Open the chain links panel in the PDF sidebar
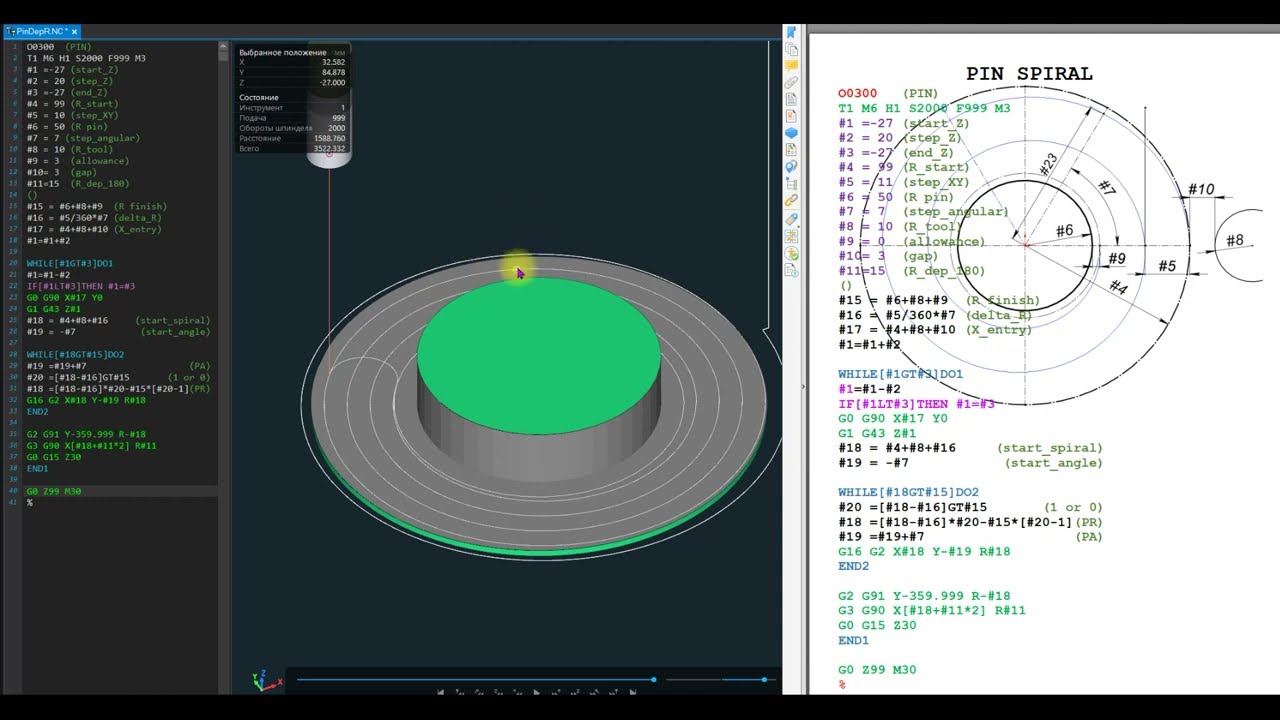This screenshot has width=1280, height=720. [791, 200]
